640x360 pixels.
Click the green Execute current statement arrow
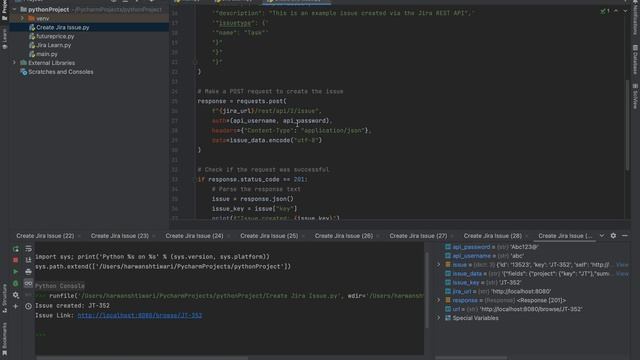(16, 271)
